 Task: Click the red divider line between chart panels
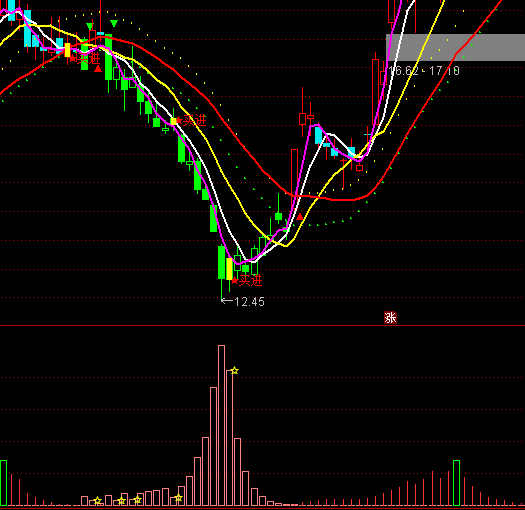(262, 325)
